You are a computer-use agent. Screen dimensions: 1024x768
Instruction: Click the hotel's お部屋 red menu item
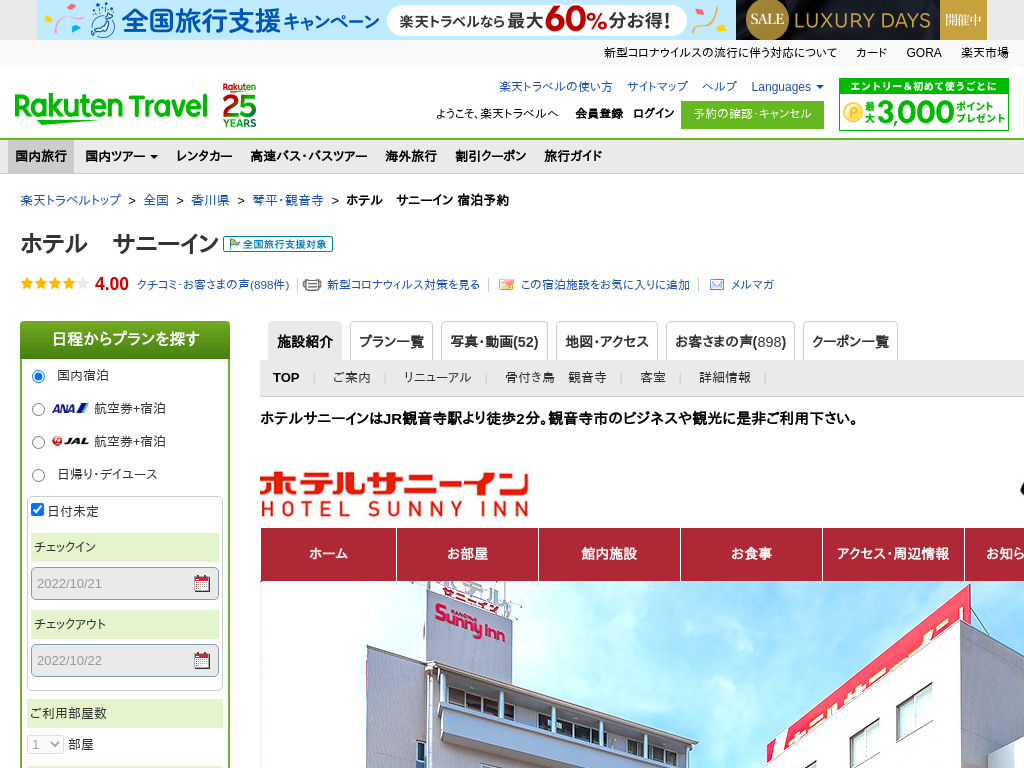pos(468,554)
